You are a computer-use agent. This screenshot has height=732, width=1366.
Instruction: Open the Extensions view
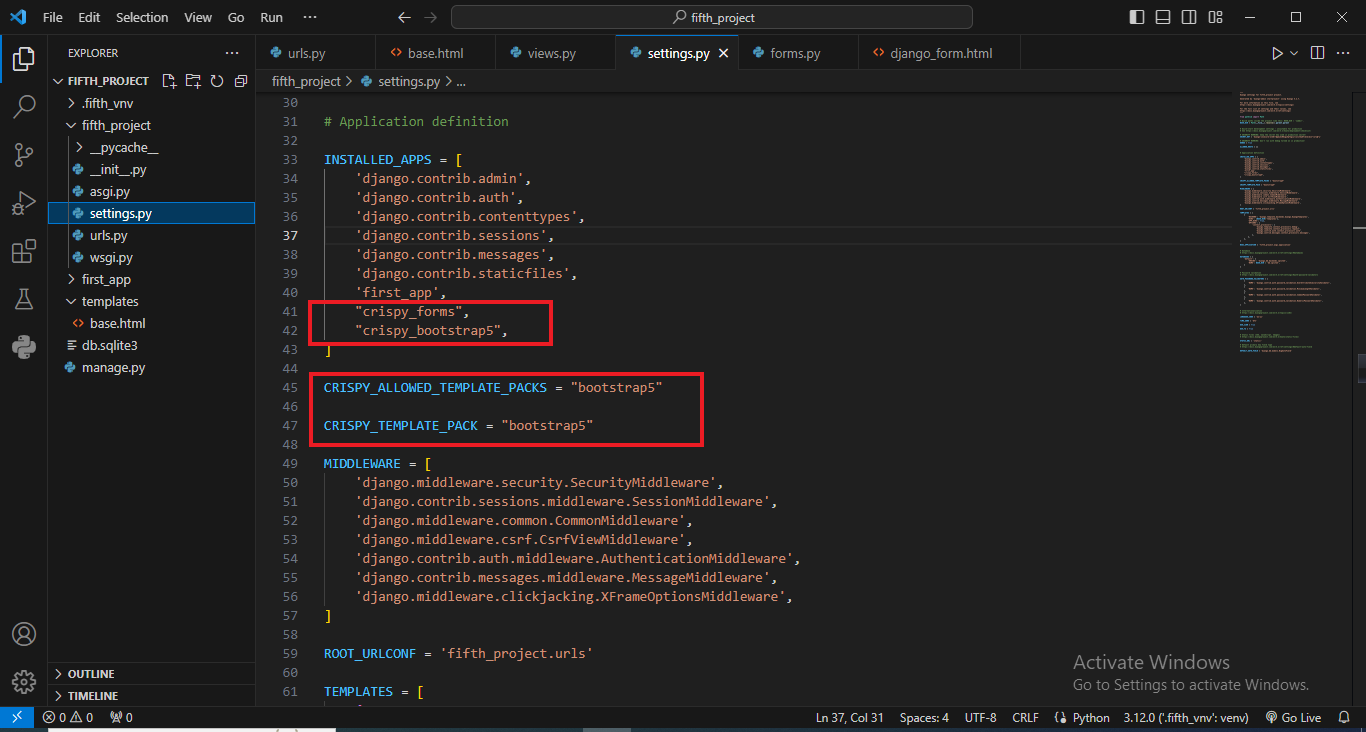24,251
